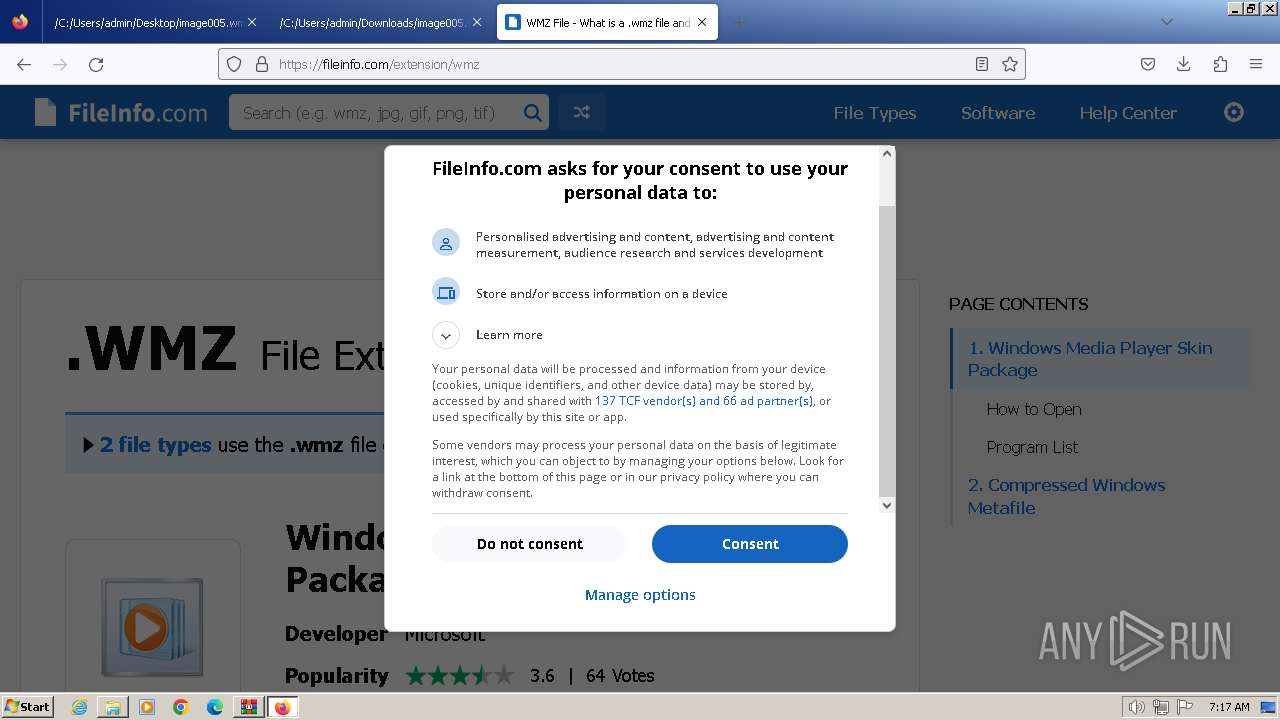Click the Do not consent button

530,544
